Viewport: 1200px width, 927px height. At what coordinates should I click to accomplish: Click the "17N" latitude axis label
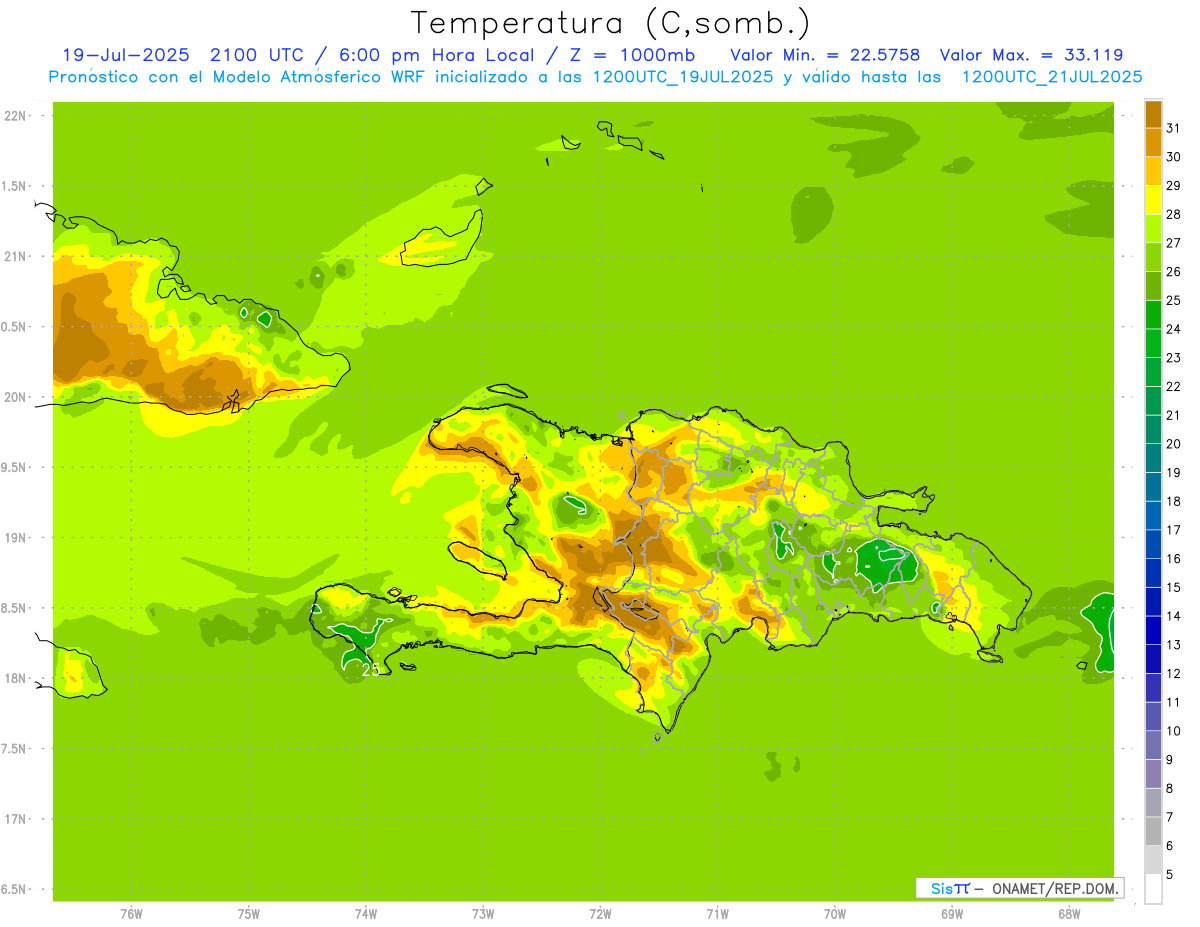(15, 819)
